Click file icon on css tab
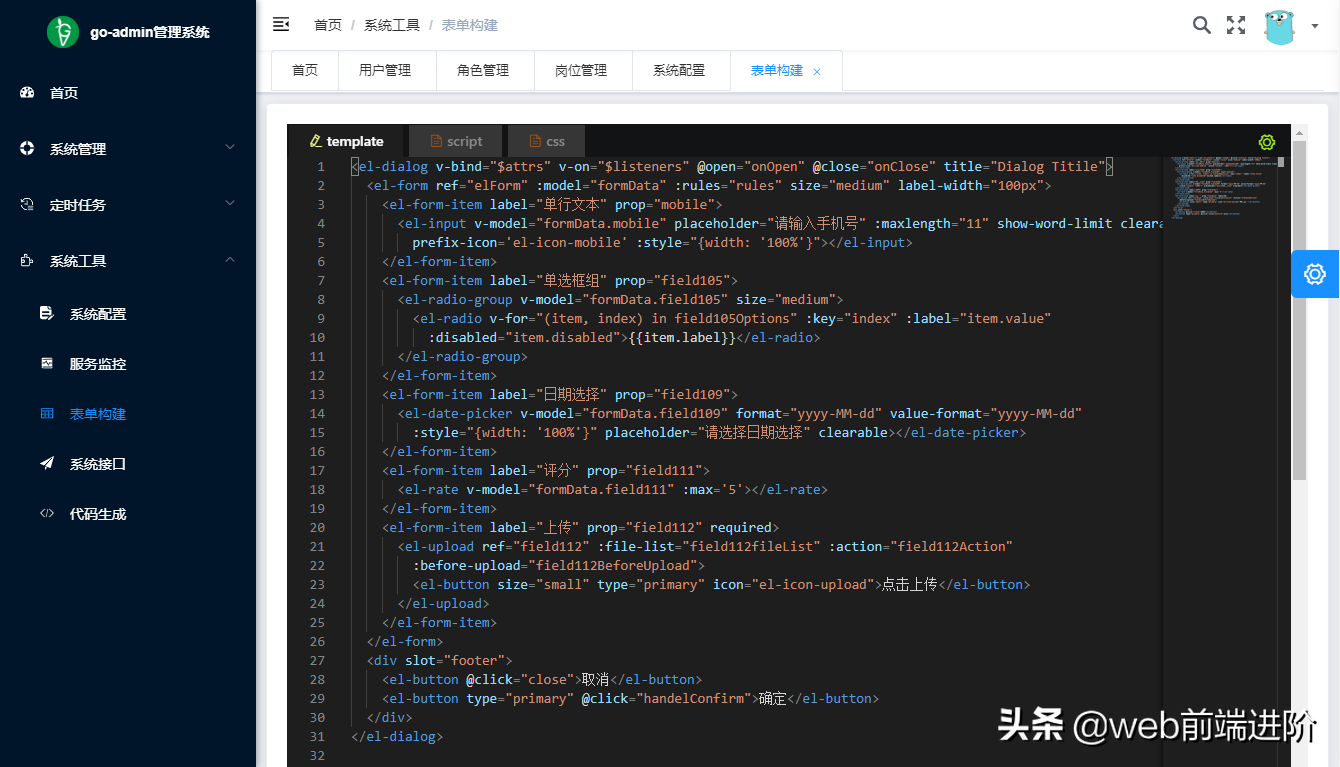Image resolution: width=1340 pixels, height=767 pixels. pos(535,141)
